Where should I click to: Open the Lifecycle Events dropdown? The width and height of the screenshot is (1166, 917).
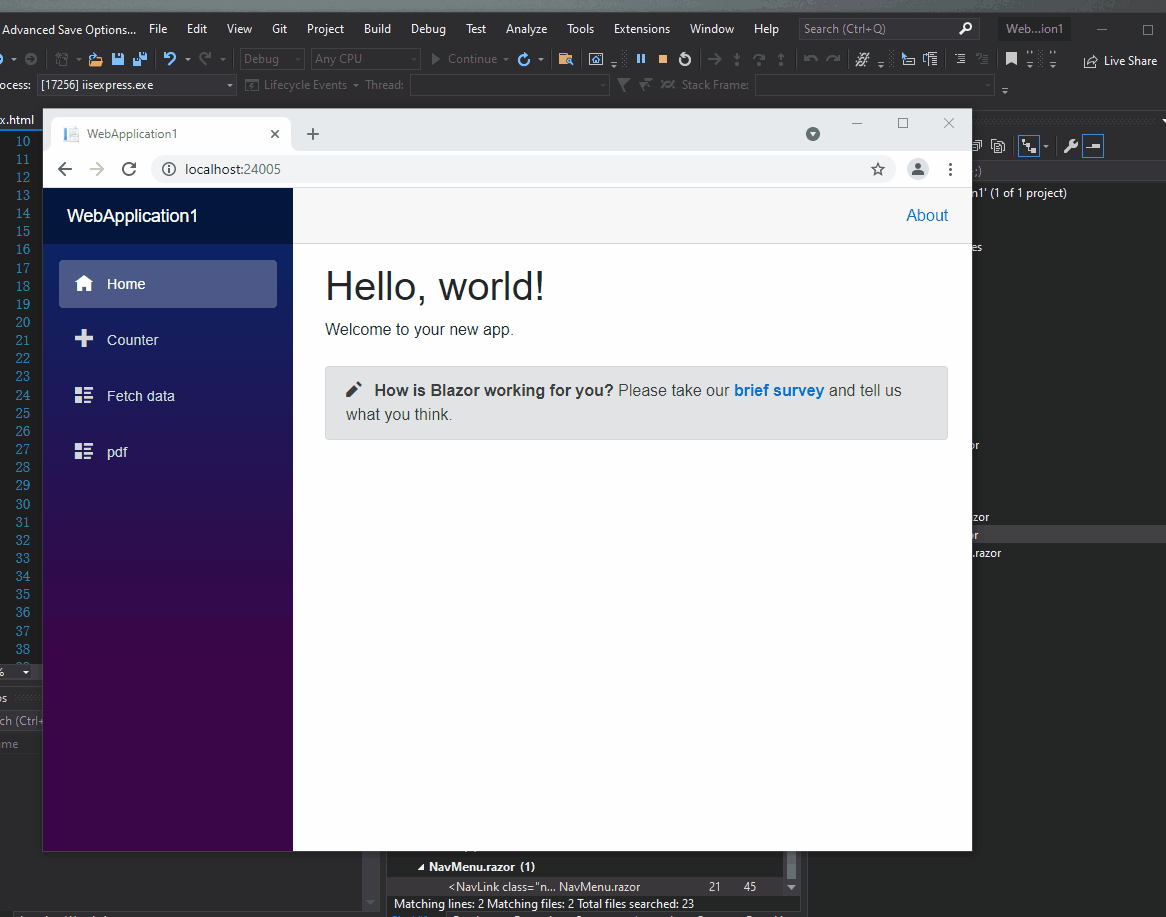(302, 85)
